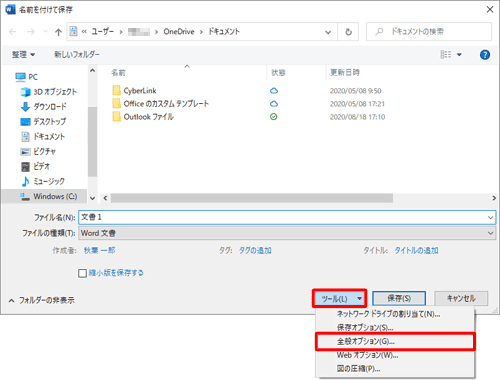Image resolution: width=500 pixels, height=380 pixels.
Task: Go up one folder level
Action: pyautogui.click(x=58, y=32)
